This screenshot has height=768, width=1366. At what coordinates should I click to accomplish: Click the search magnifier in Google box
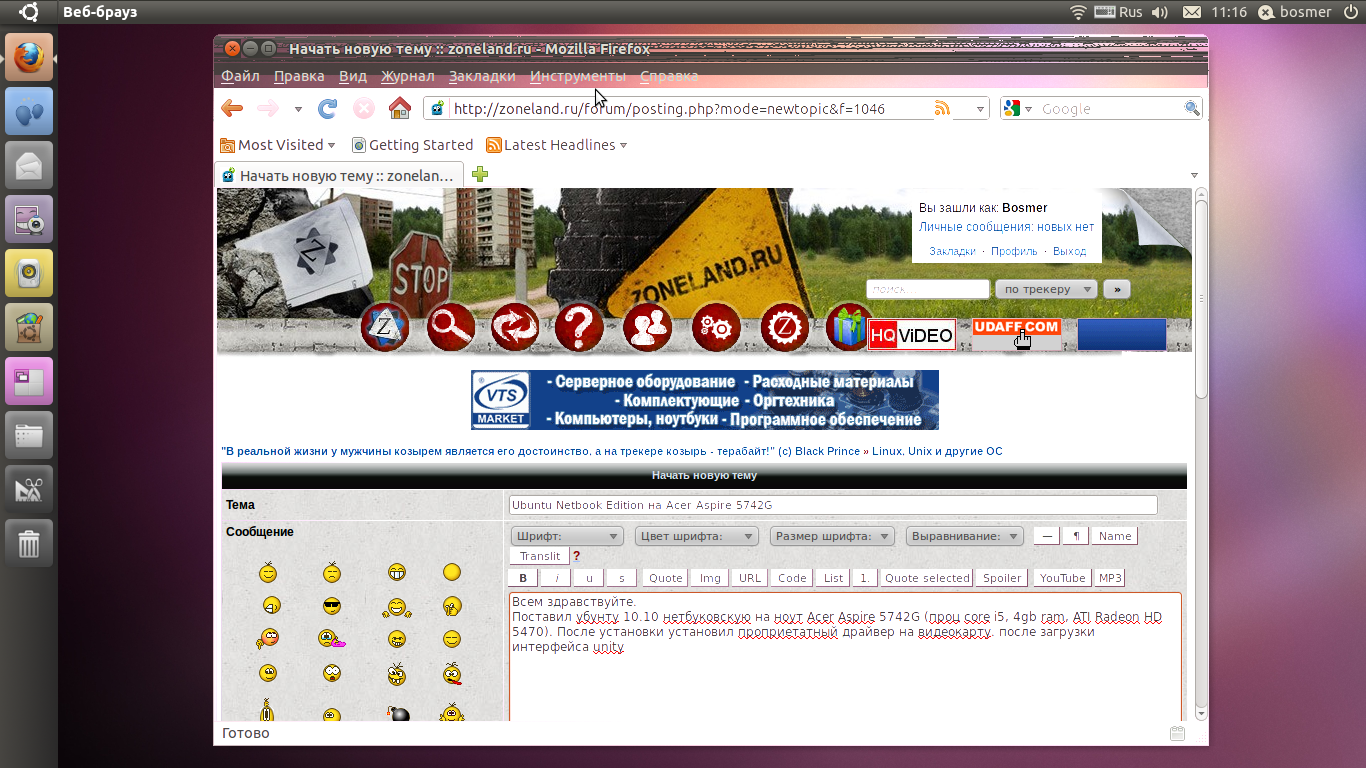pyautogui.click(x=1192, y=108)
